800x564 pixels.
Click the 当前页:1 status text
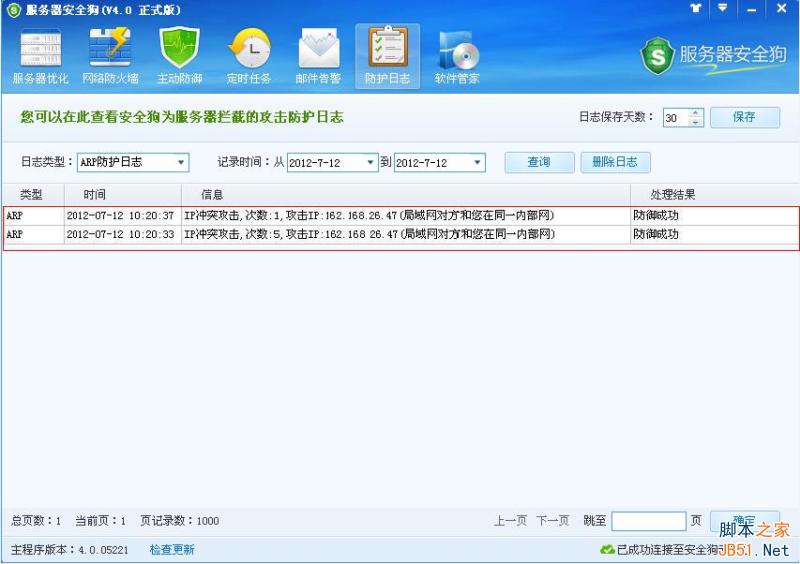pos(101,521)
